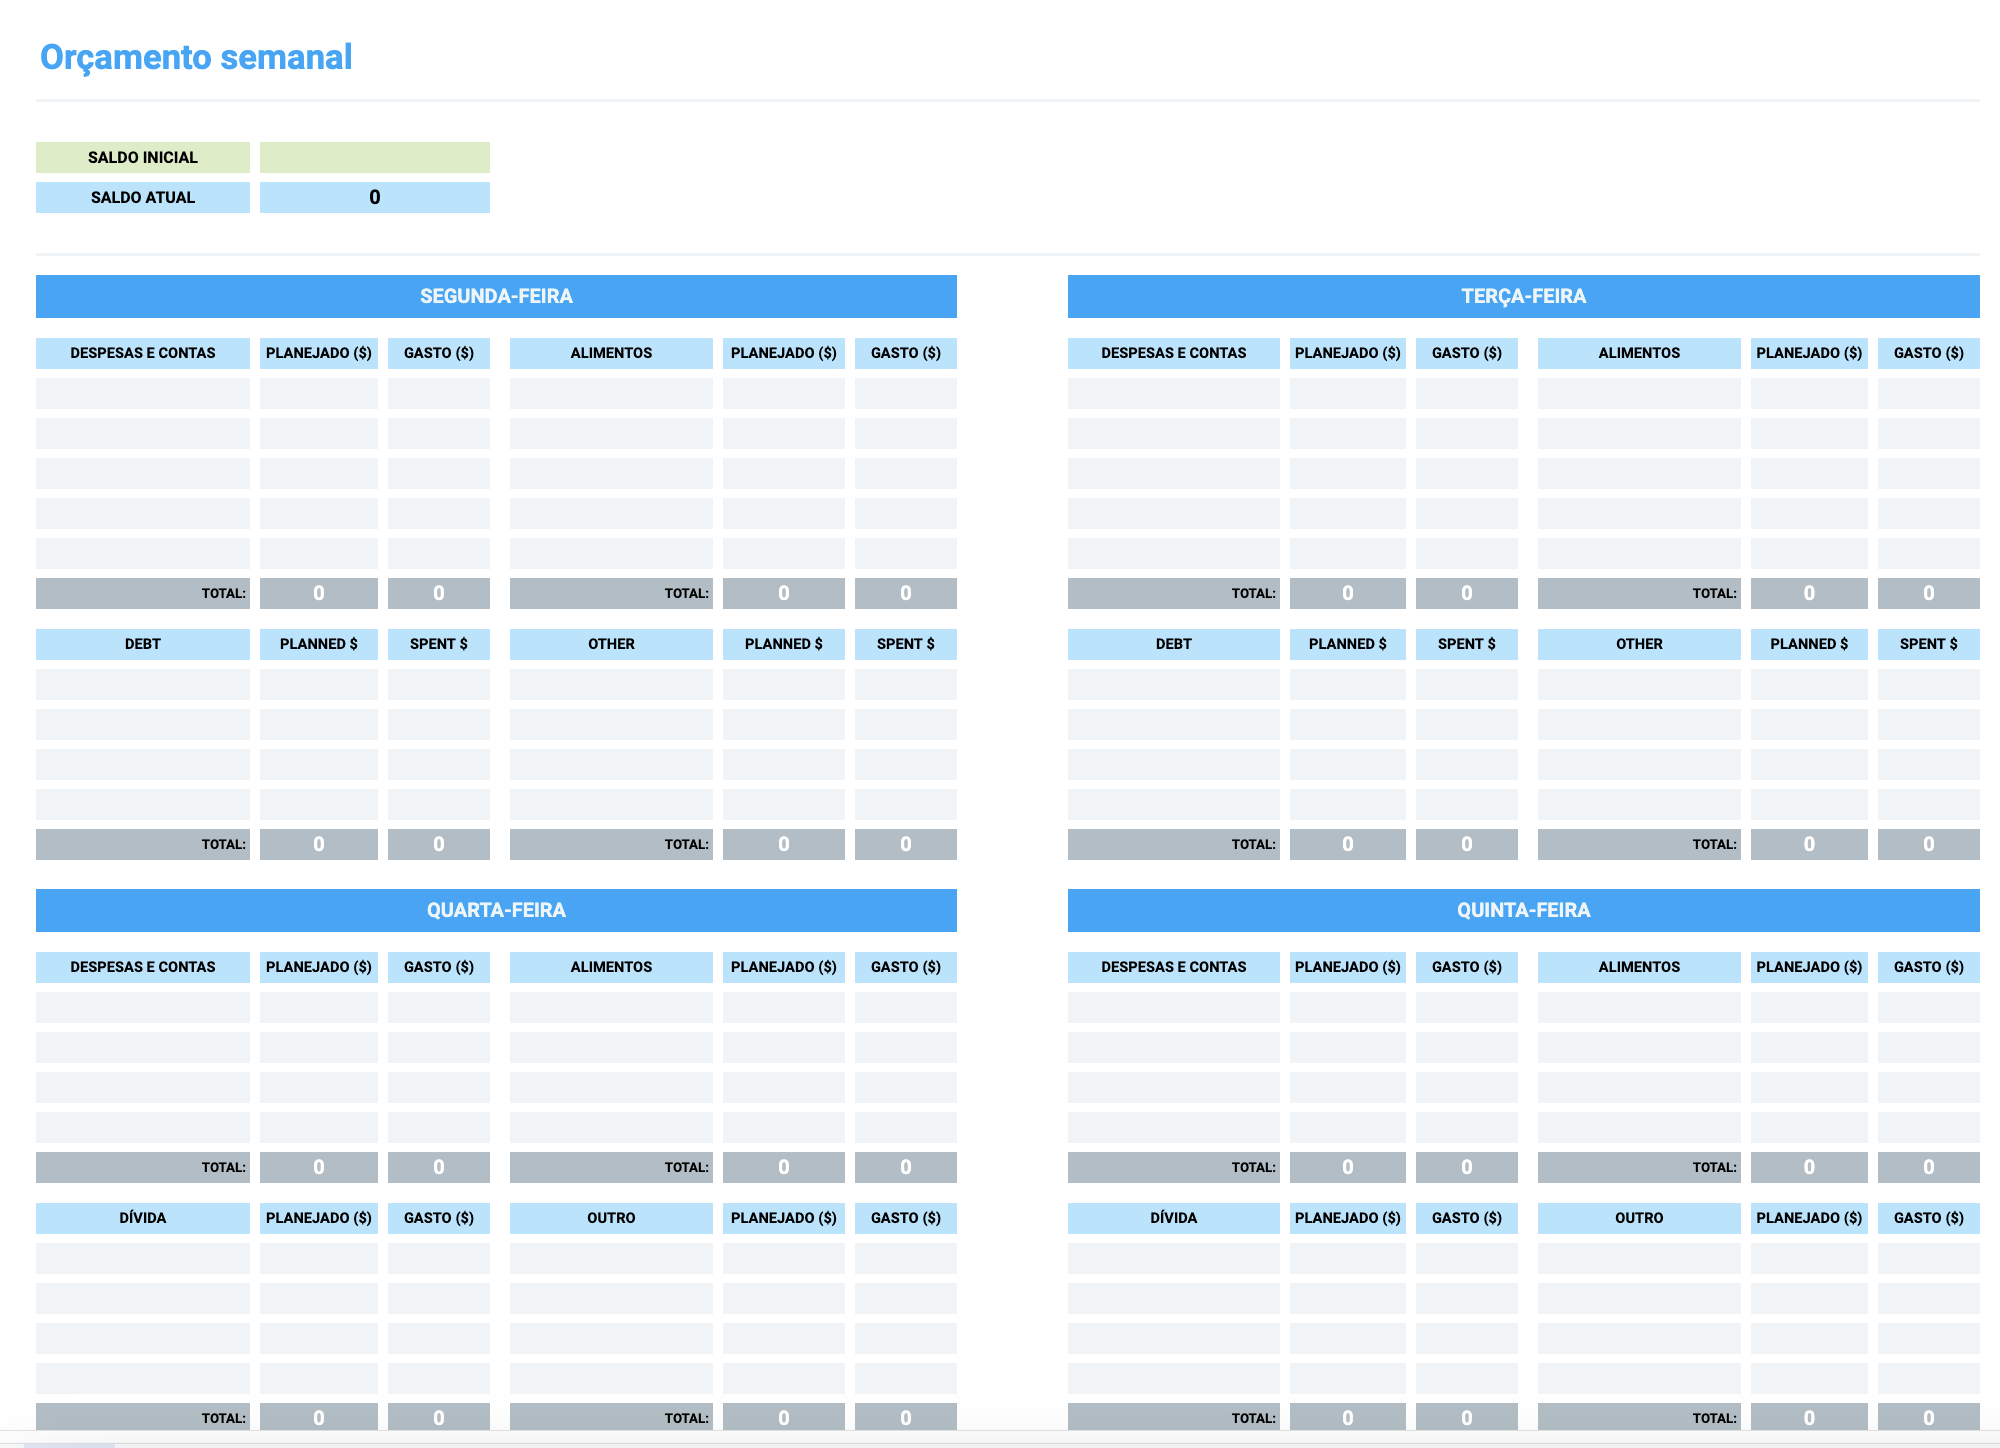The width and height of the screenshot is (2000, 1448).
Task: Click PLANNED $ header beside DEBT in Segunda-feira
Action: tap(319, 644)
